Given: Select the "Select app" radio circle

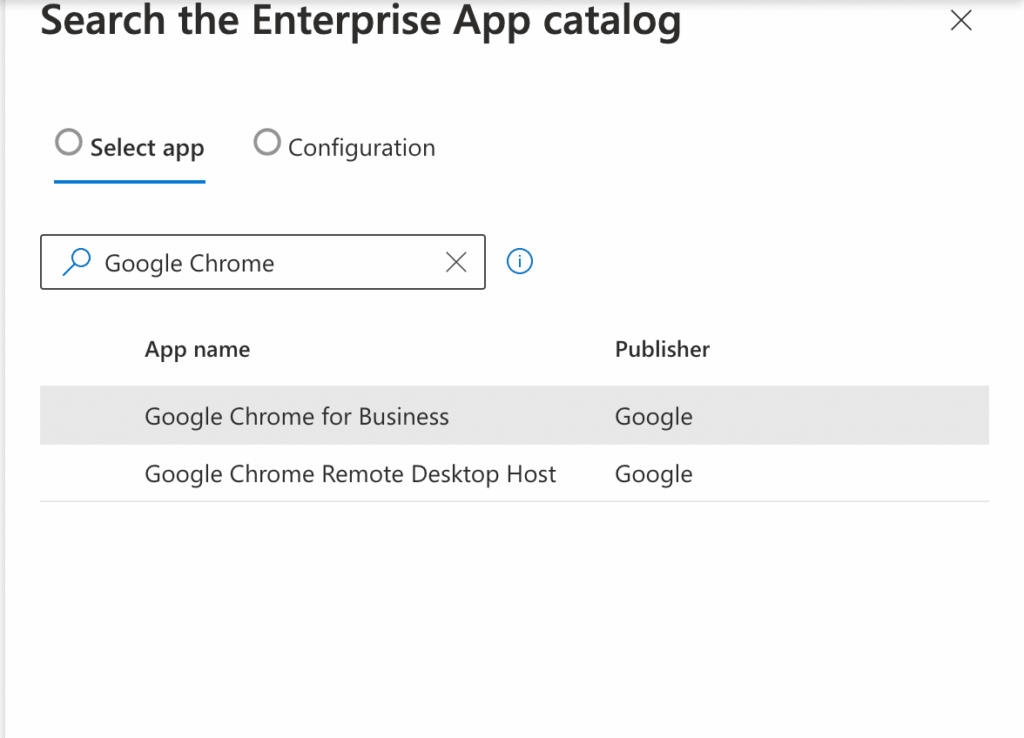Looking at the screenshot, I should click(68, 142).
